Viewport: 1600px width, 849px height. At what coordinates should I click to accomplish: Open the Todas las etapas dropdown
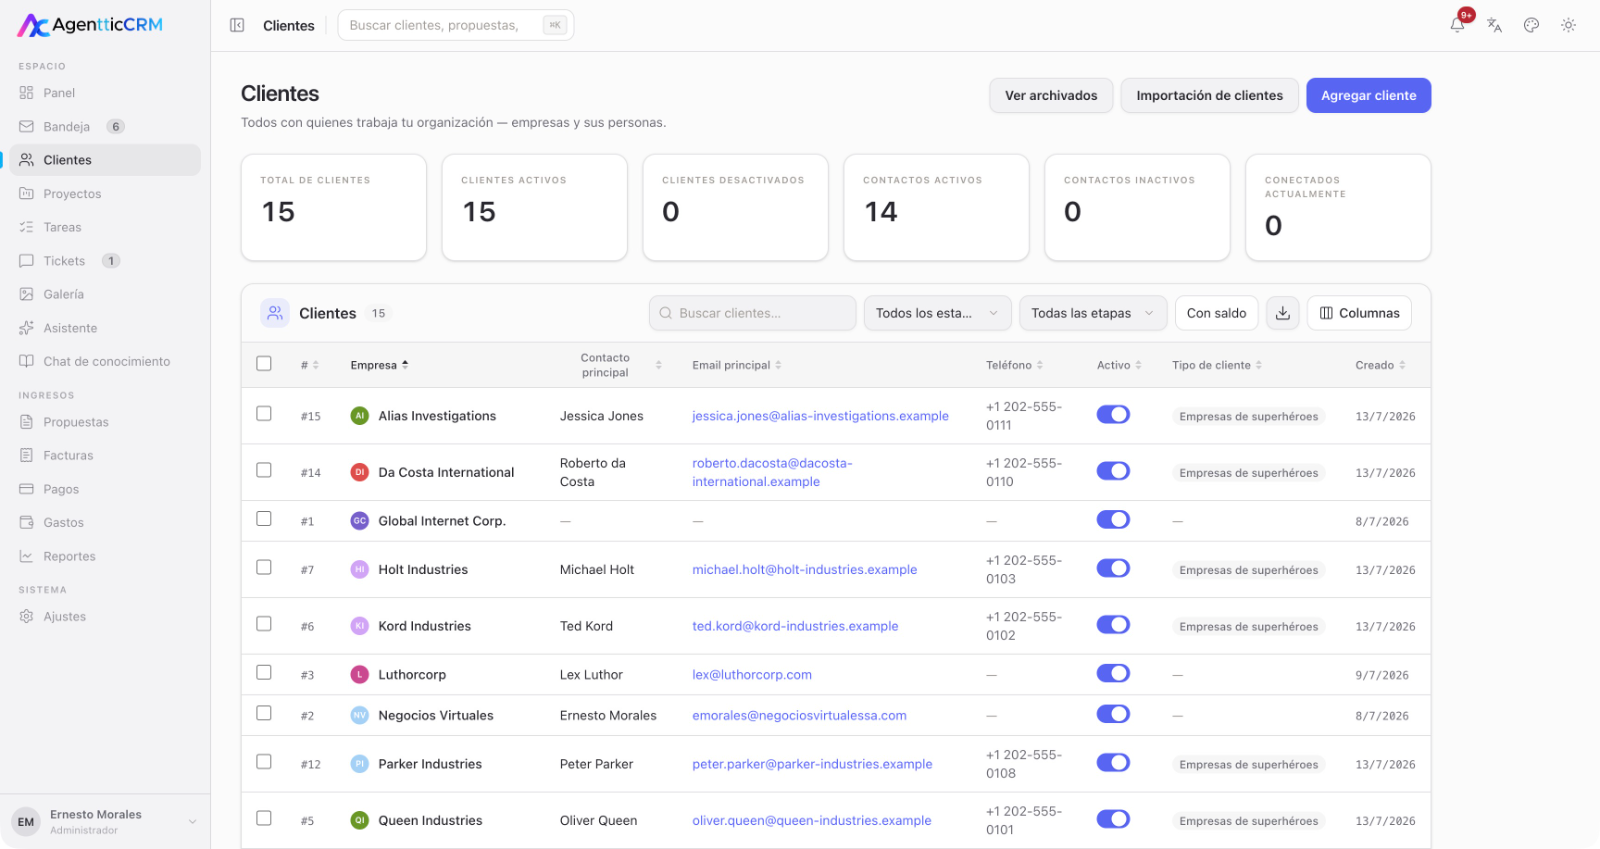coord(1093,313)
